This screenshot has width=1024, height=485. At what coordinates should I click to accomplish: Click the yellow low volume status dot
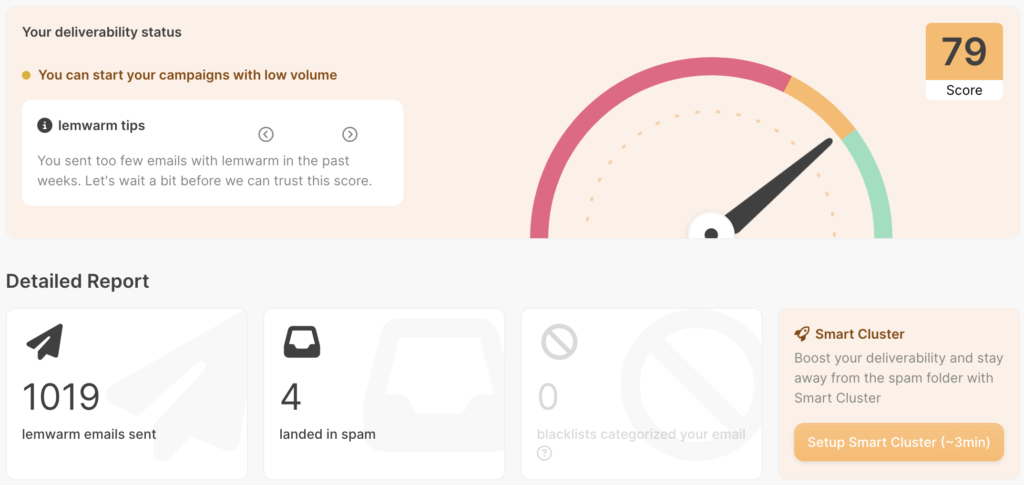27,75
